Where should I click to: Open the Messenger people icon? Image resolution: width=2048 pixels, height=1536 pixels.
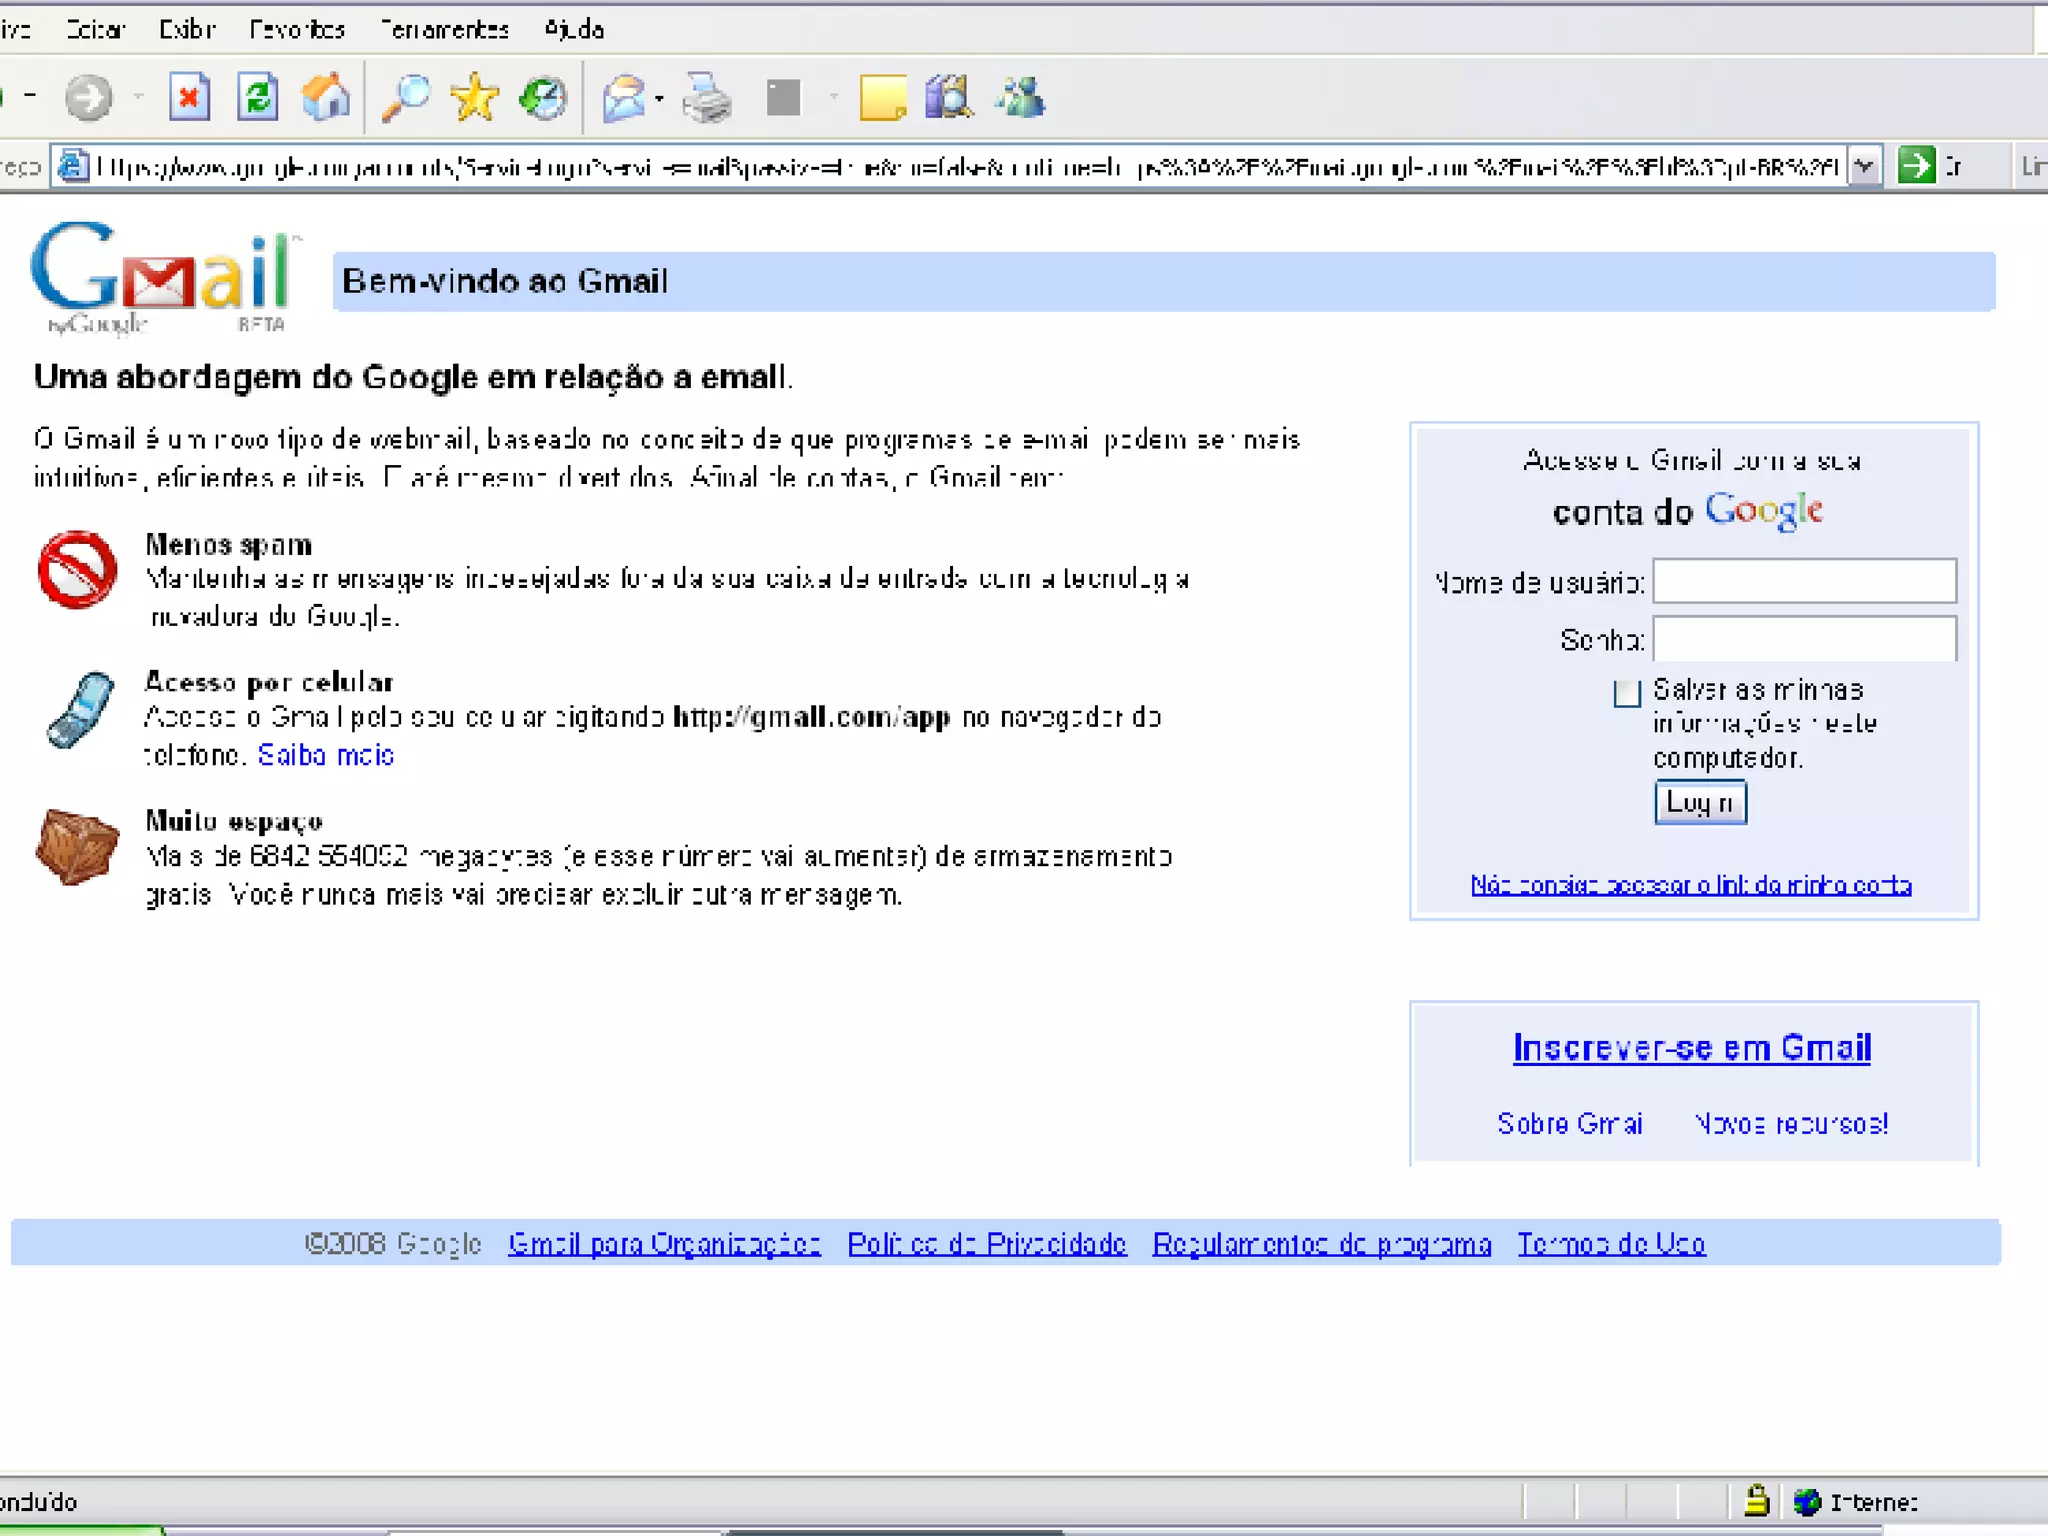(x=1020, y=98)
